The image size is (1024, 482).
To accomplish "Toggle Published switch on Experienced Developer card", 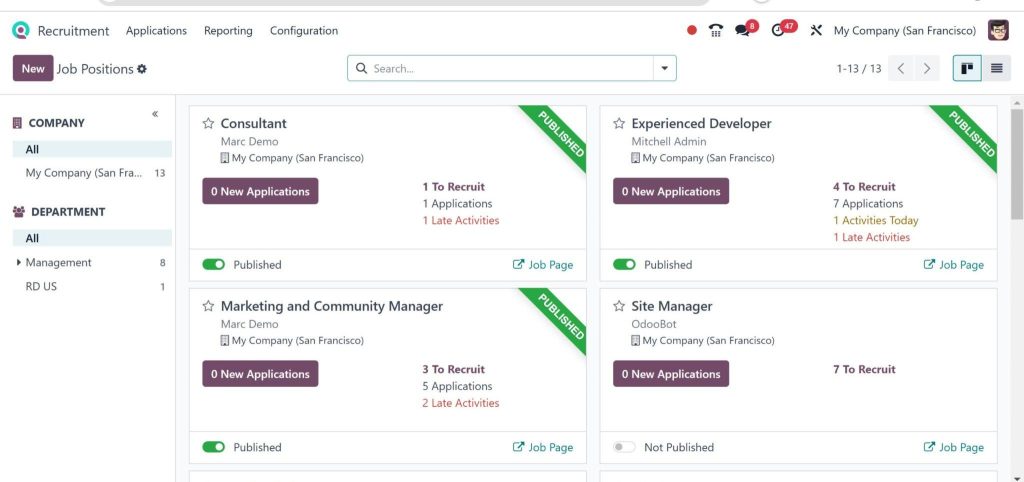I will pos(624,265).
